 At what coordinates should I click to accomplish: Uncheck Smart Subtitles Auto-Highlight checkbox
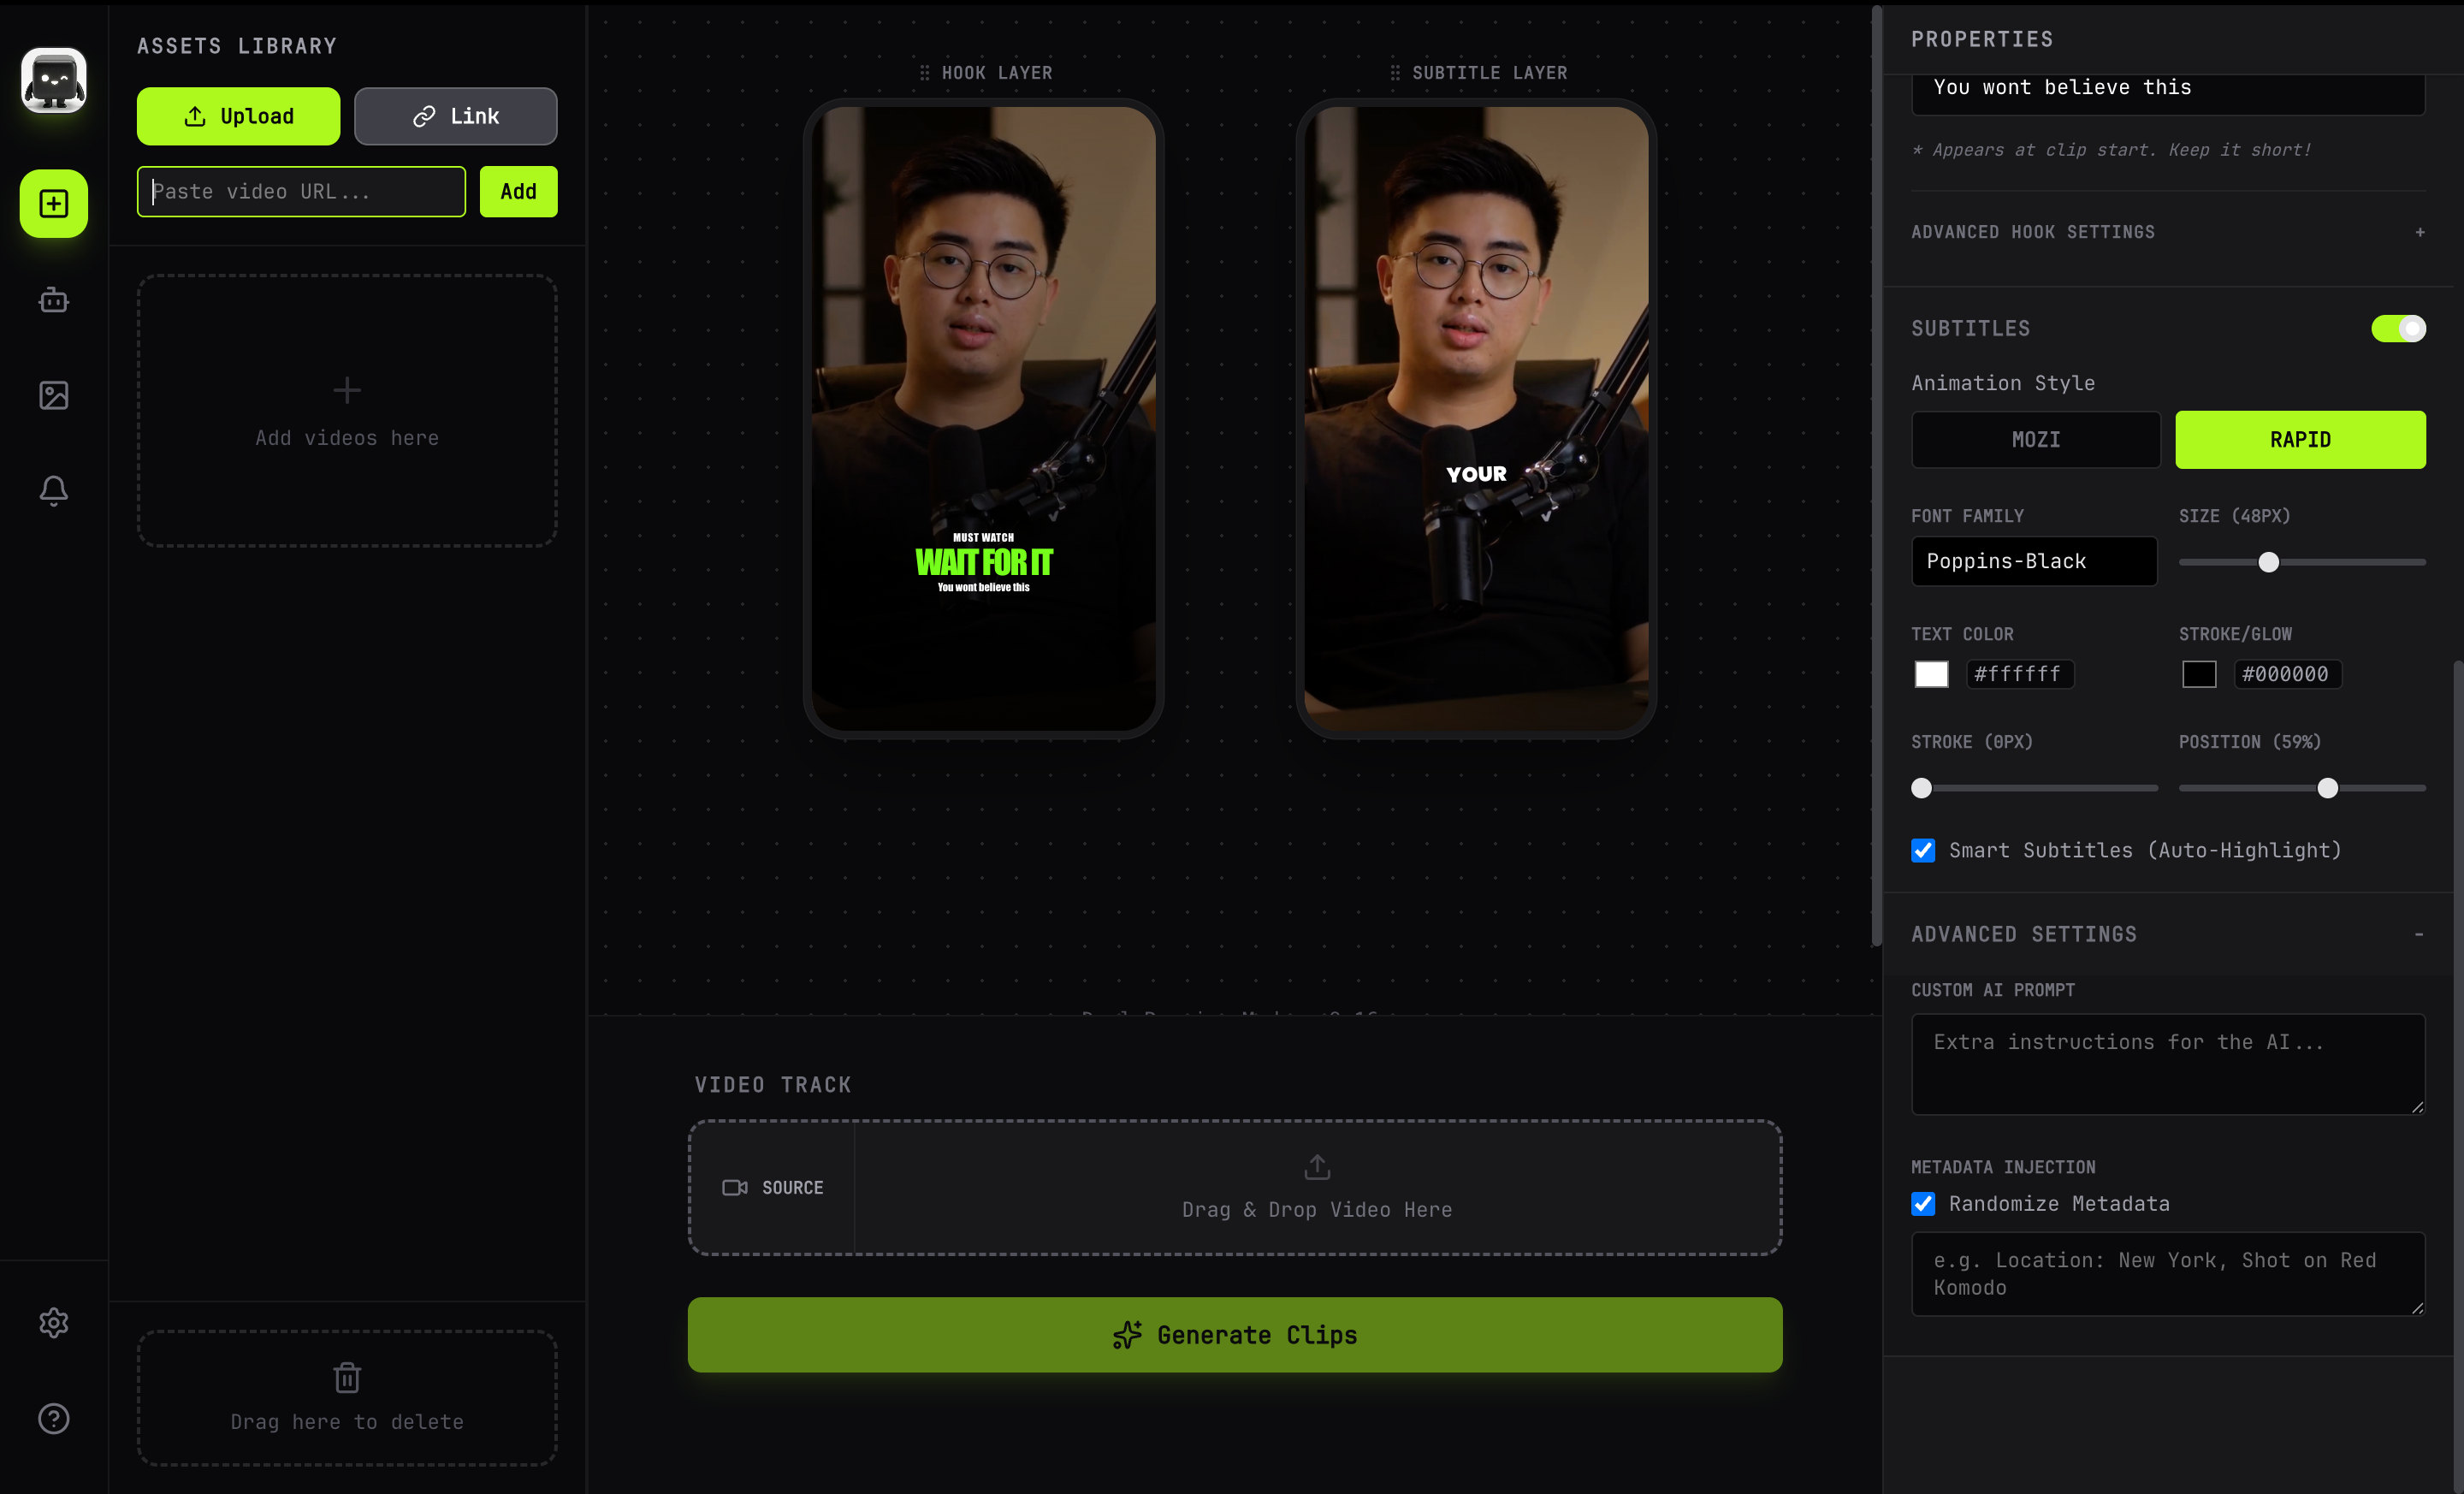(1923, 850)
